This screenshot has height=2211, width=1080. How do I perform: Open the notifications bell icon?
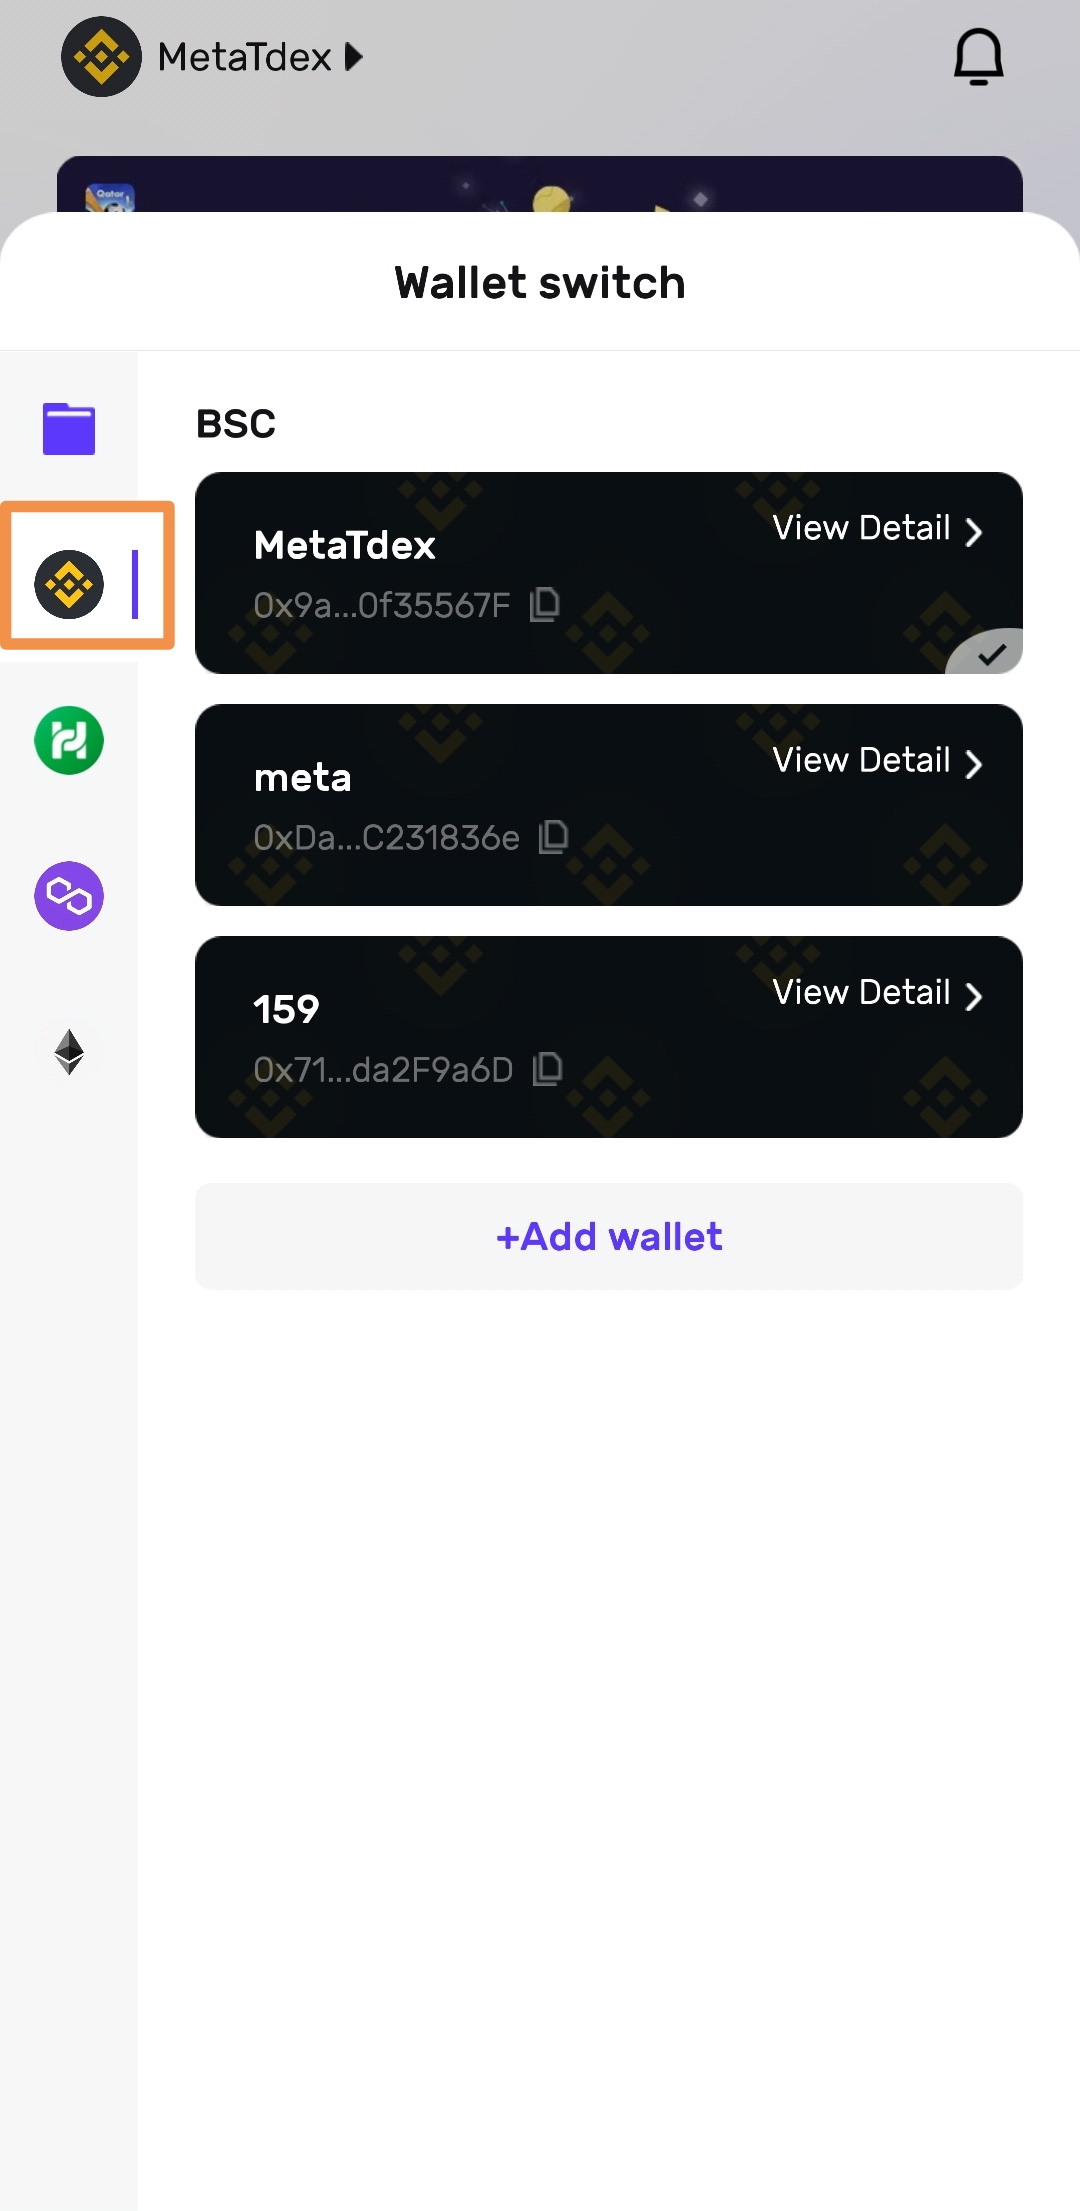pyautogui.click(x=978, y=57)
